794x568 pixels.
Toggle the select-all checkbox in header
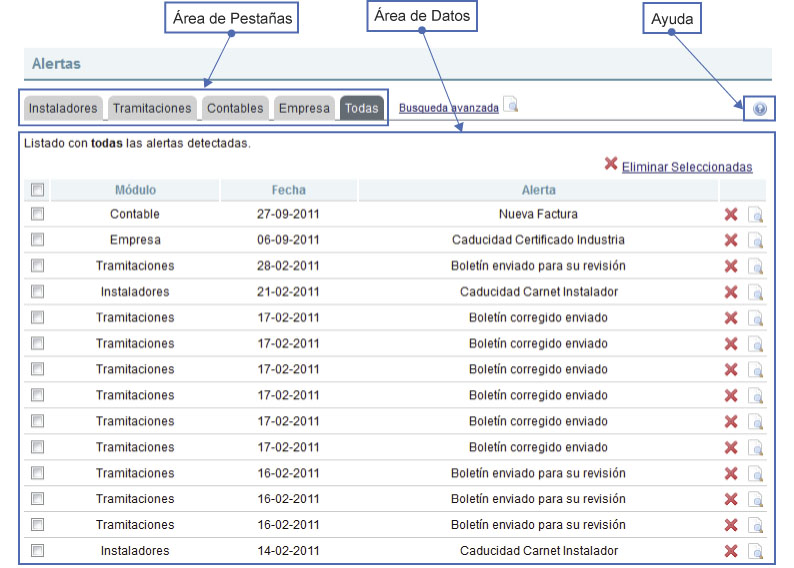(x=37, y=190)
